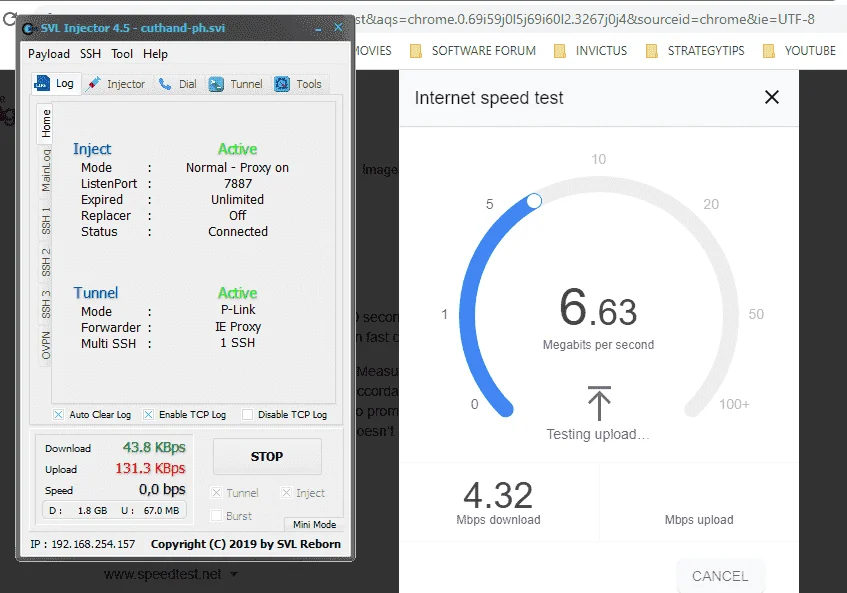Toggle the Tunnel checkbox below STOP
Viewport: 847px width, 593px height.
216,493
